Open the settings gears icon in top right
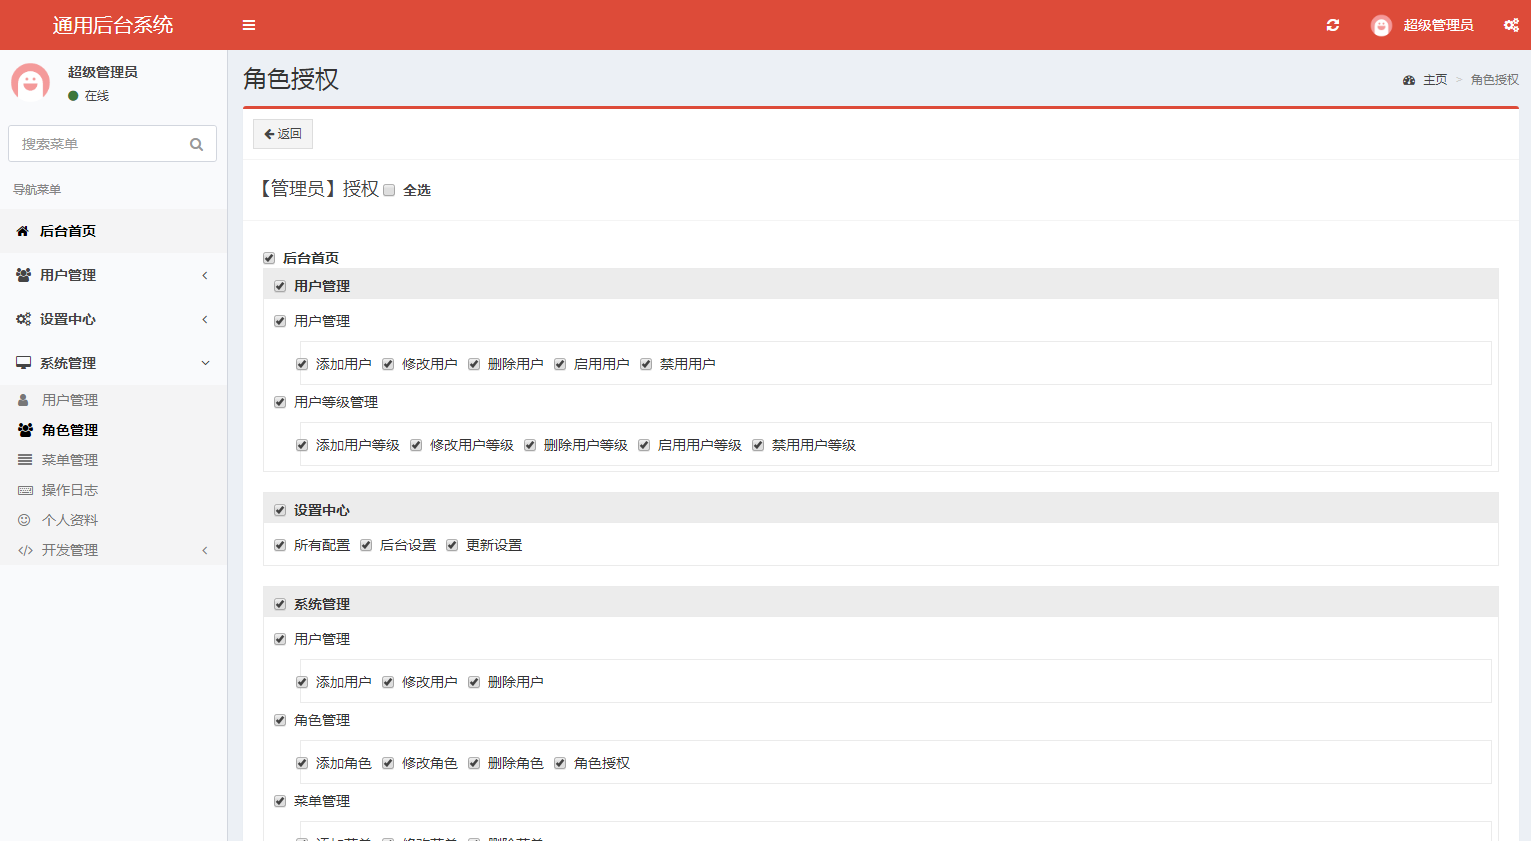This screenshot has height=841, width=1531. [x=1511, y=25]
